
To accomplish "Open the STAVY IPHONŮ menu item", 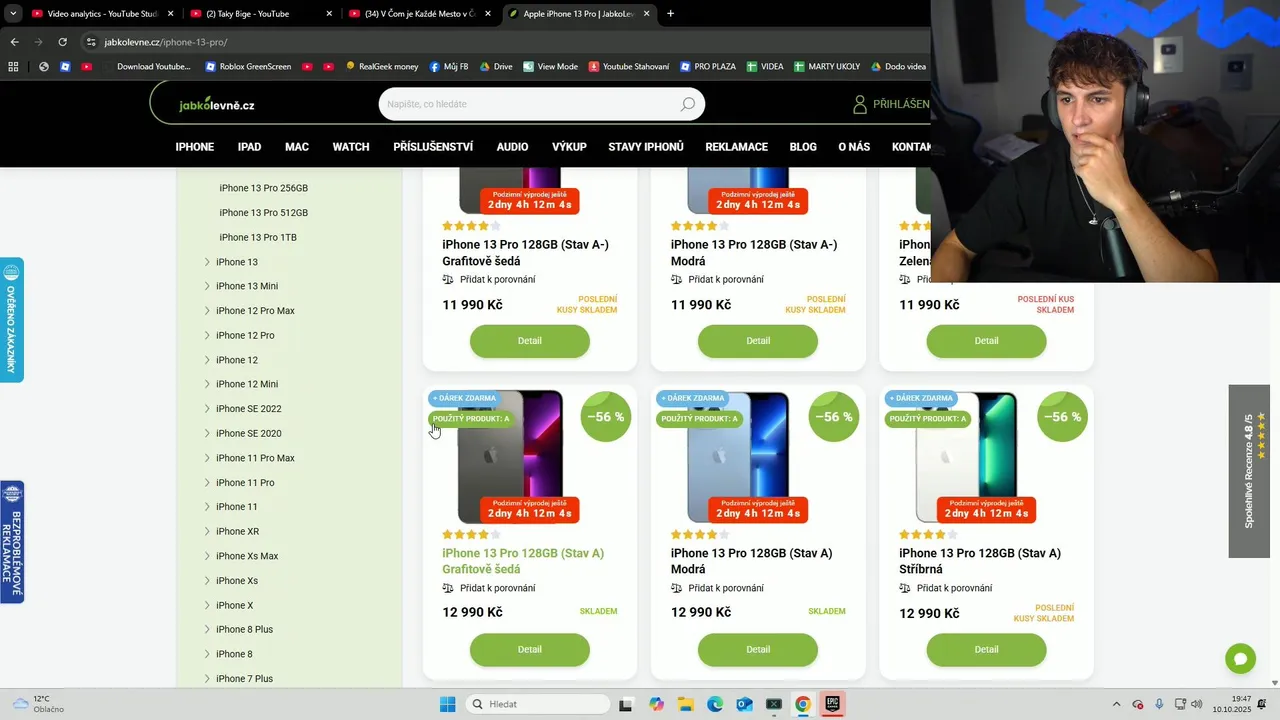I will click(x=646, y=147).
